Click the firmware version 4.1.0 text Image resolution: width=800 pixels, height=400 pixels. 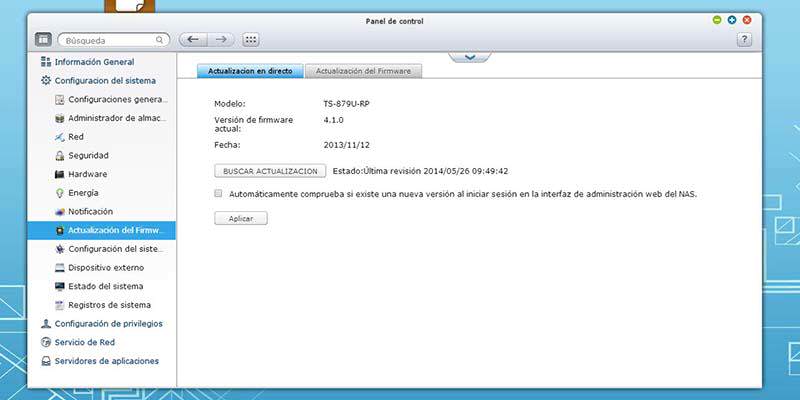(334, 120)
